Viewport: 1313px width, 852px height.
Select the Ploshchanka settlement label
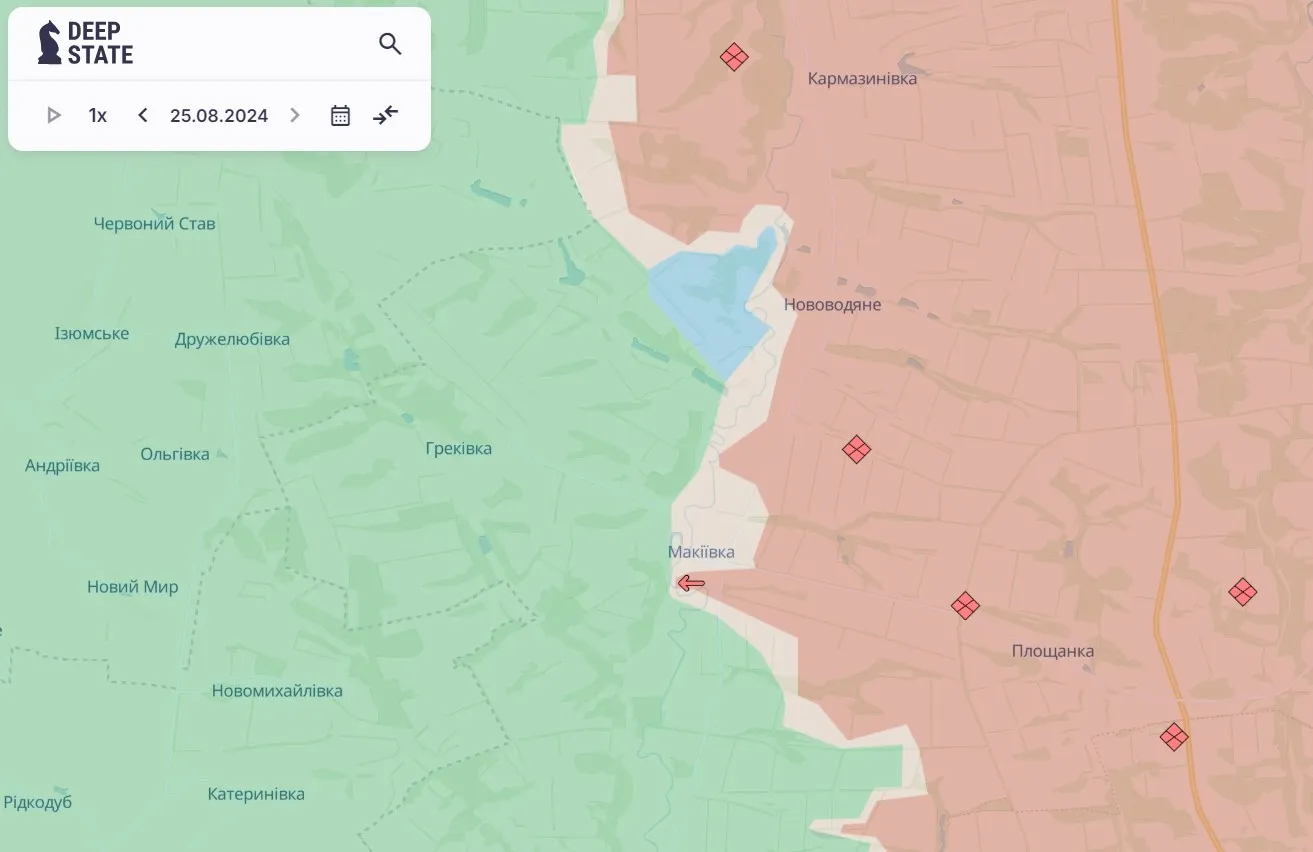(x=1051, y=650)
